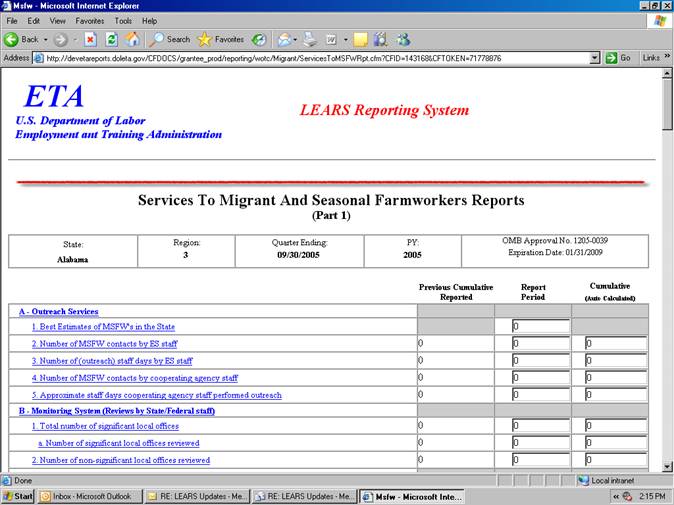This screenshot has width=674, height=505.
Task: Open Favorites star in toolbar
Action: pyautogui.click(x=220, y=39)
